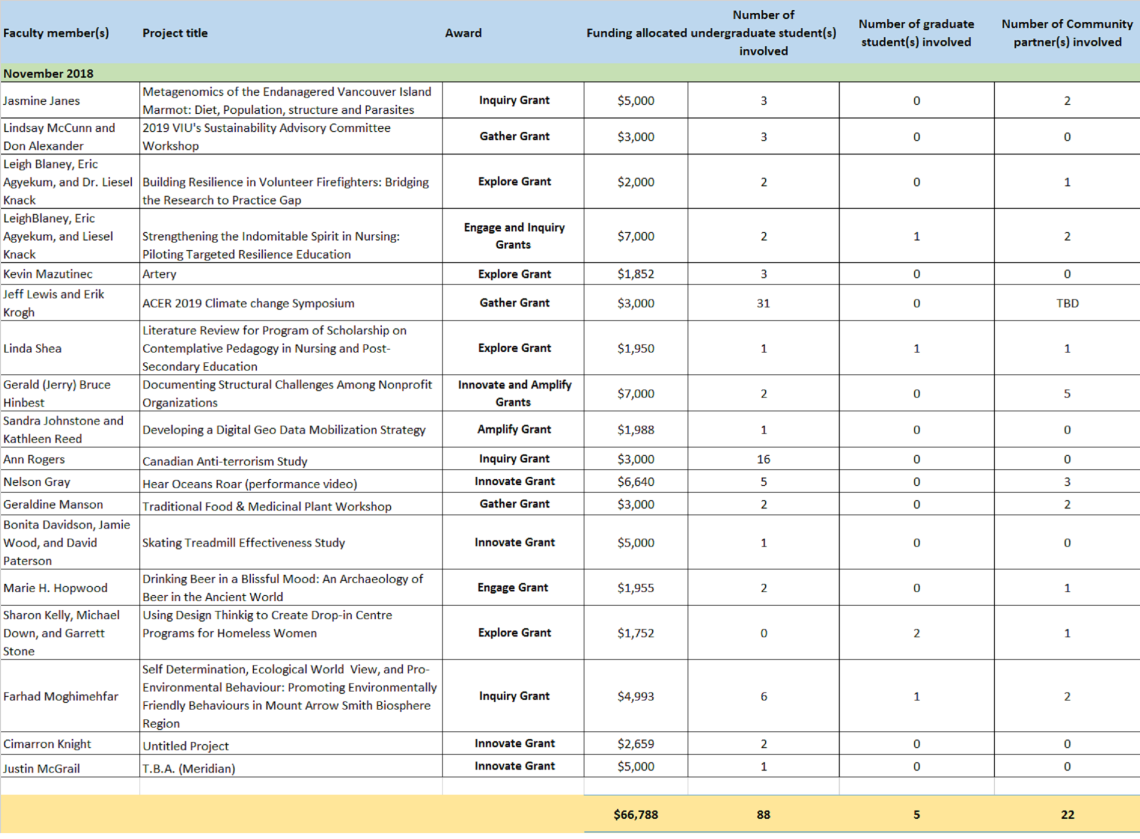Select the '$1,852' funding amount

635,274
